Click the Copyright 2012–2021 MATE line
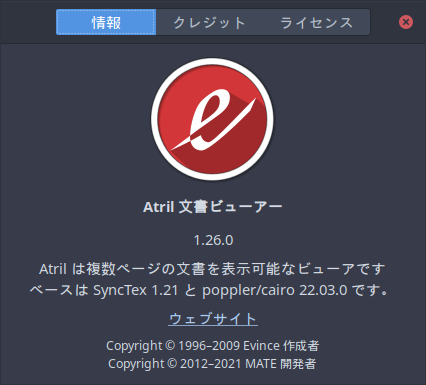 click(x=212, y=364)
